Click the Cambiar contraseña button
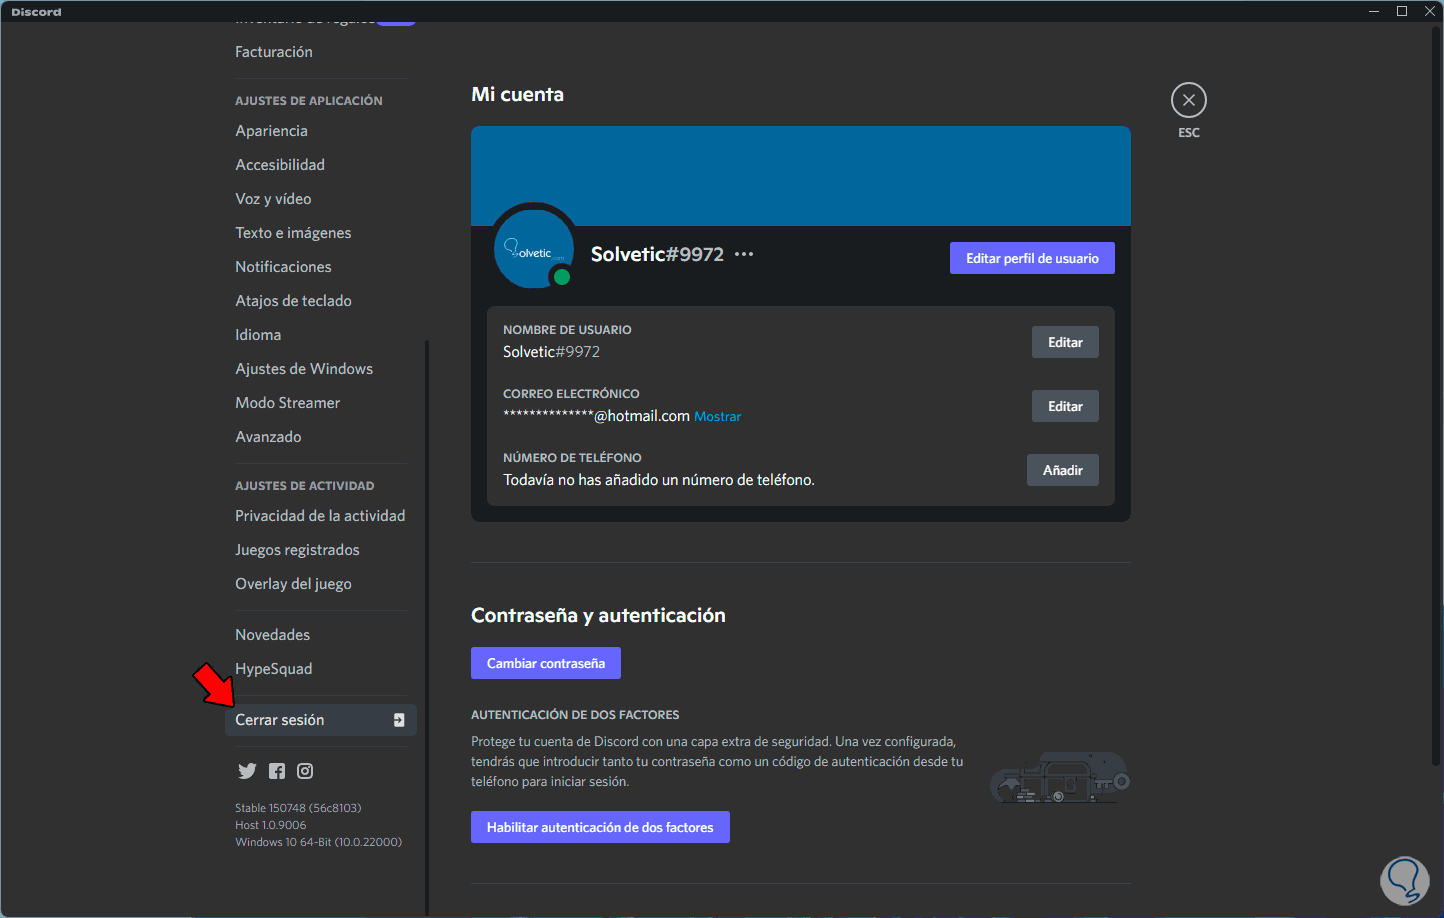This screenshot has height=918, width=1444. (546, 663)
